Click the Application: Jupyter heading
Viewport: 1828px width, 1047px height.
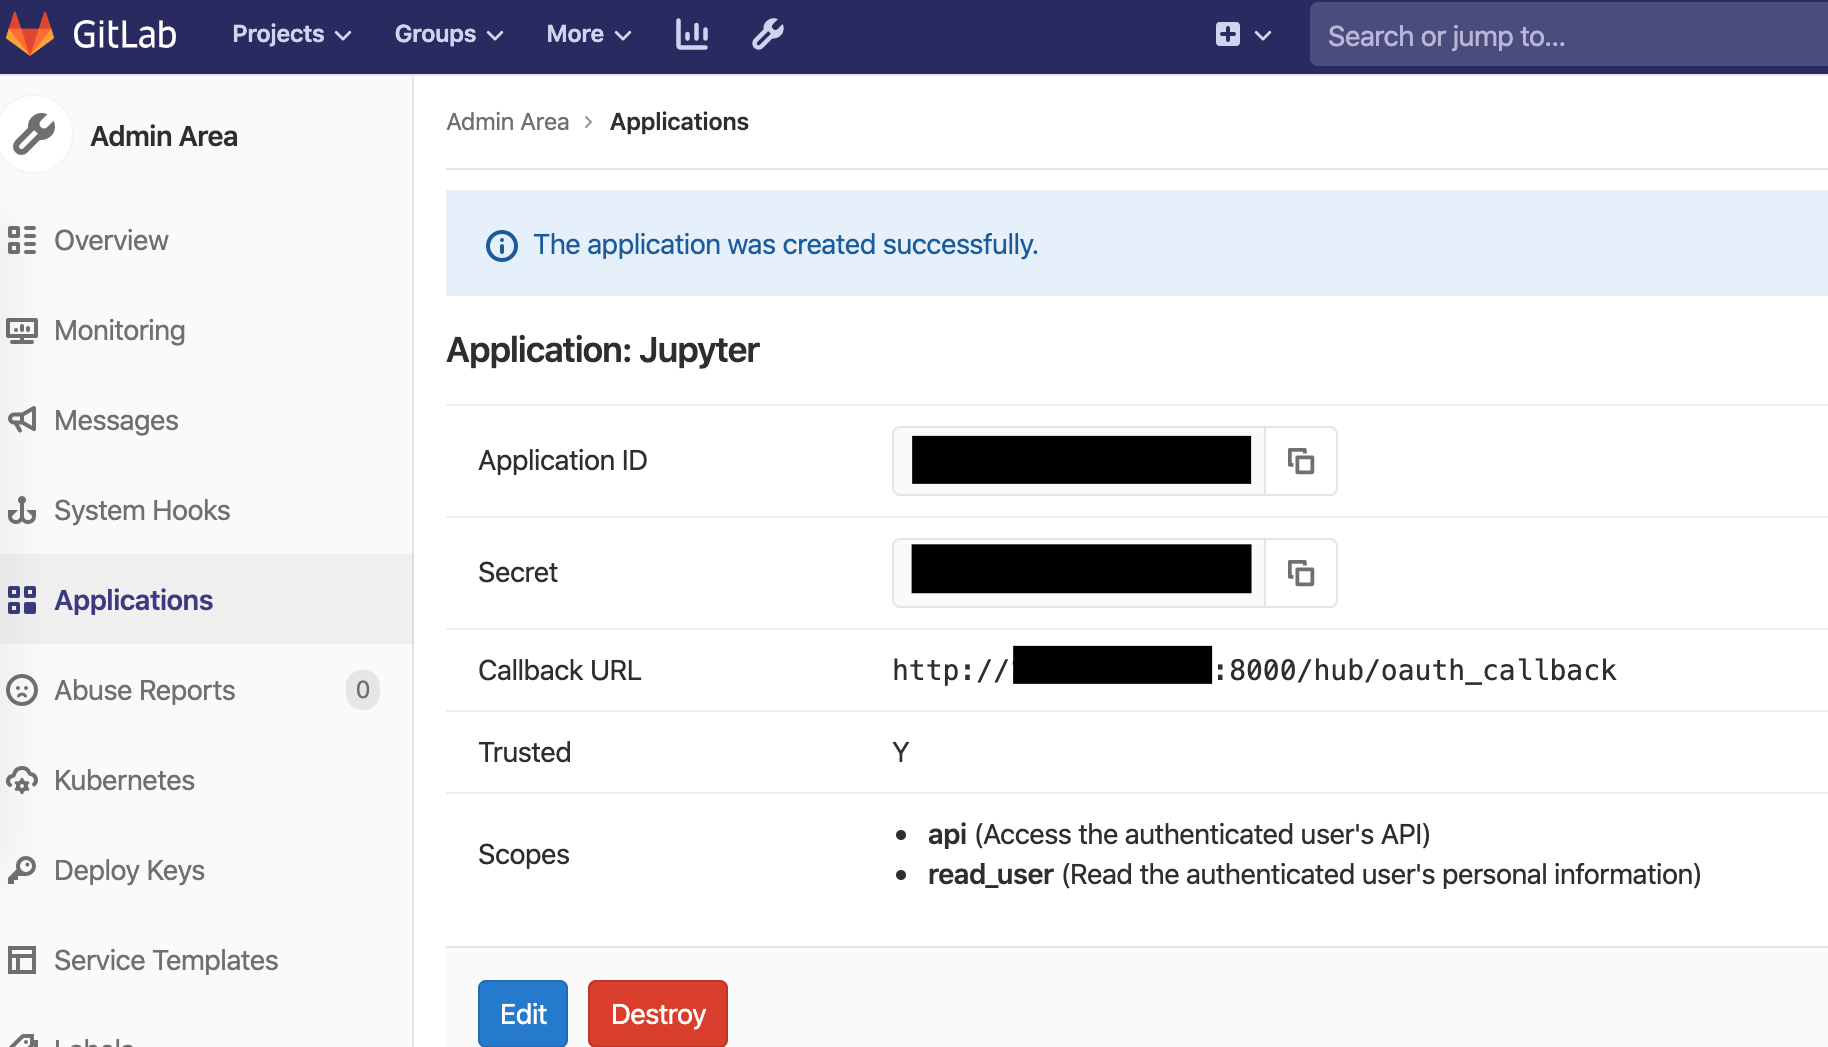point(603,350)
